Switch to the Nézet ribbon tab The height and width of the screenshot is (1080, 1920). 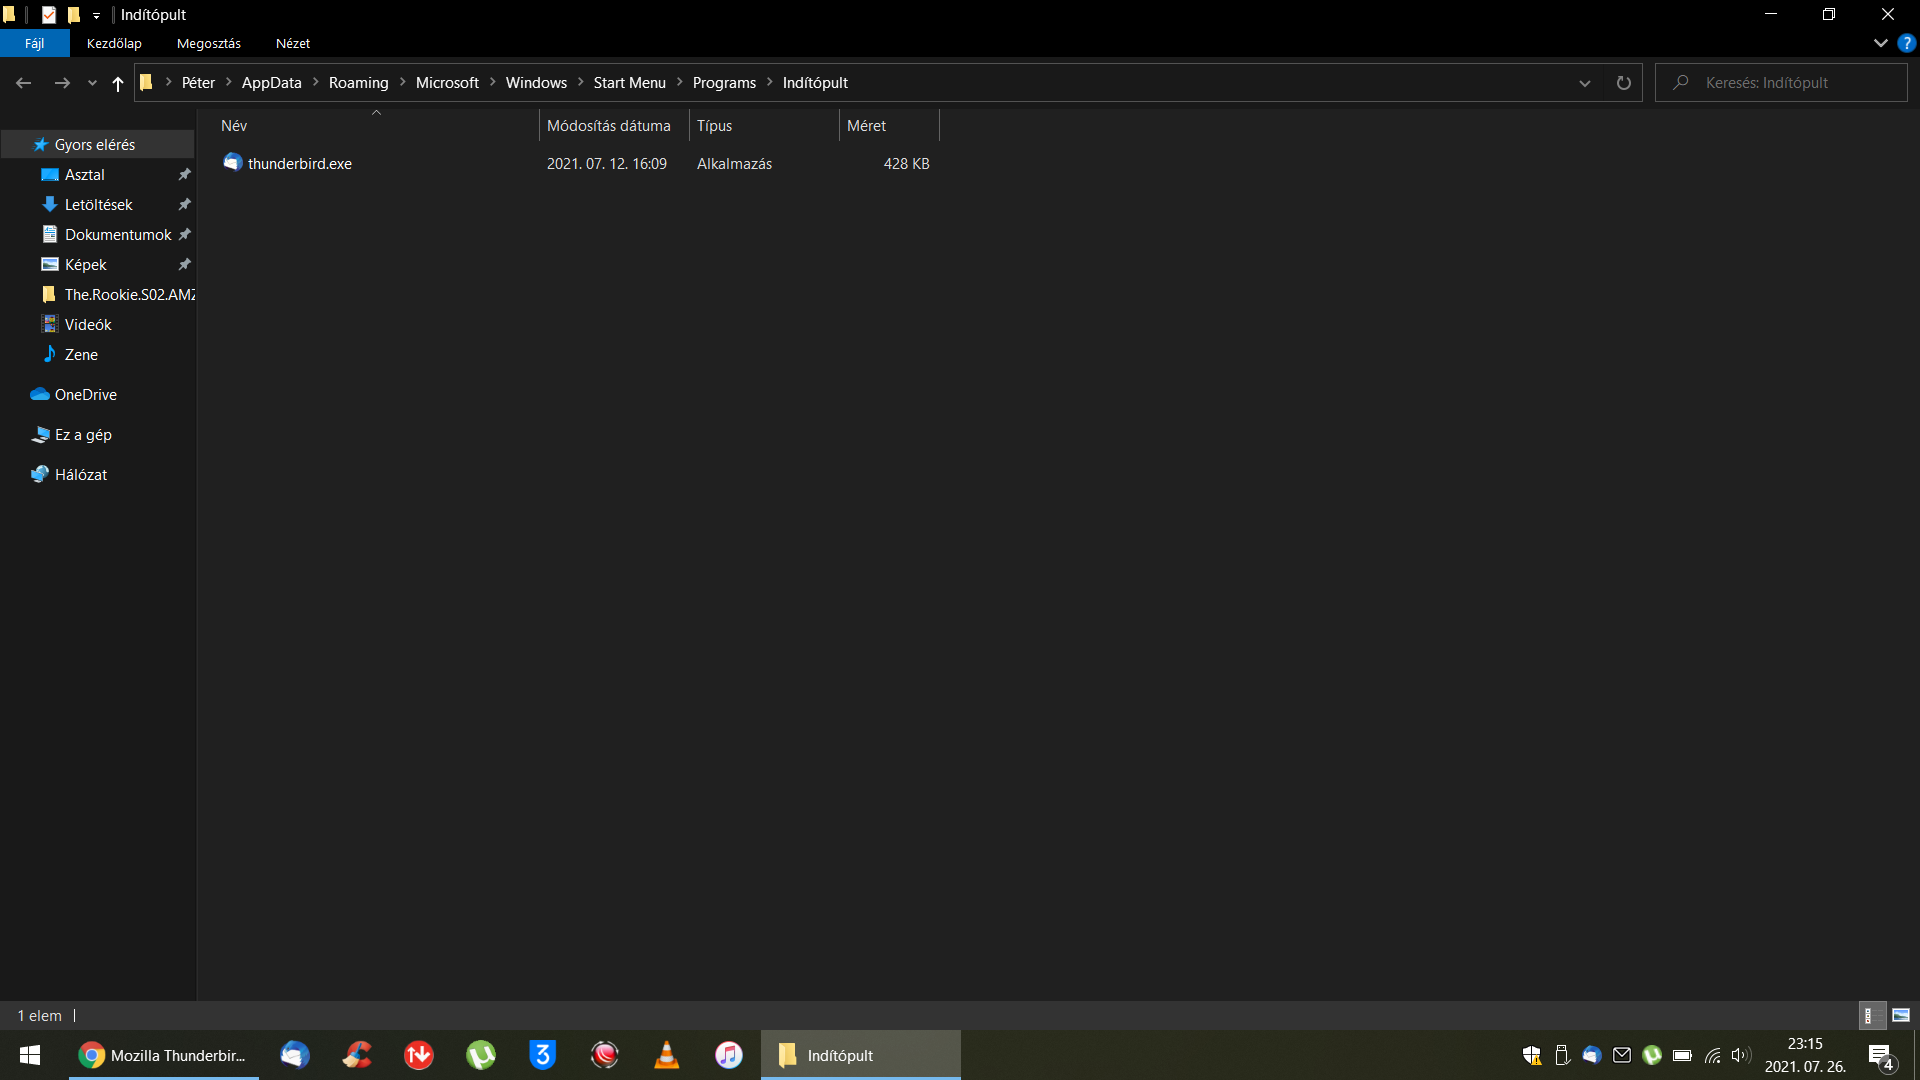tap(293, 44)
